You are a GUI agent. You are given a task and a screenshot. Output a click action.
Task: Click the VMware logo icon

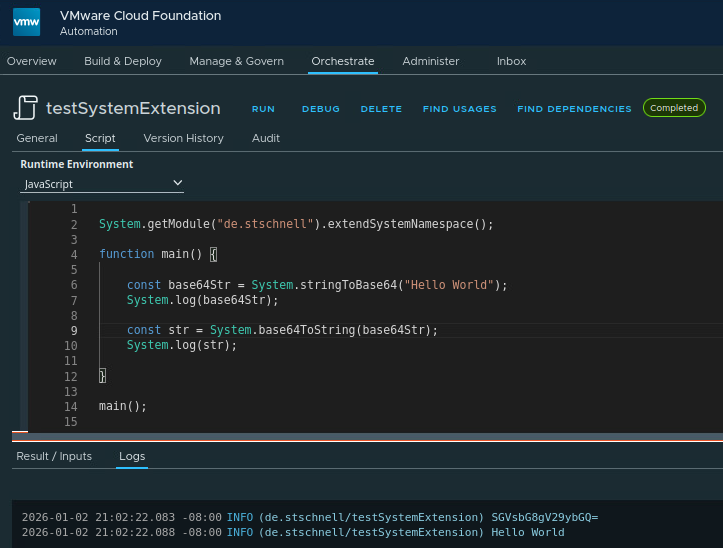click(x=26, y=22)
